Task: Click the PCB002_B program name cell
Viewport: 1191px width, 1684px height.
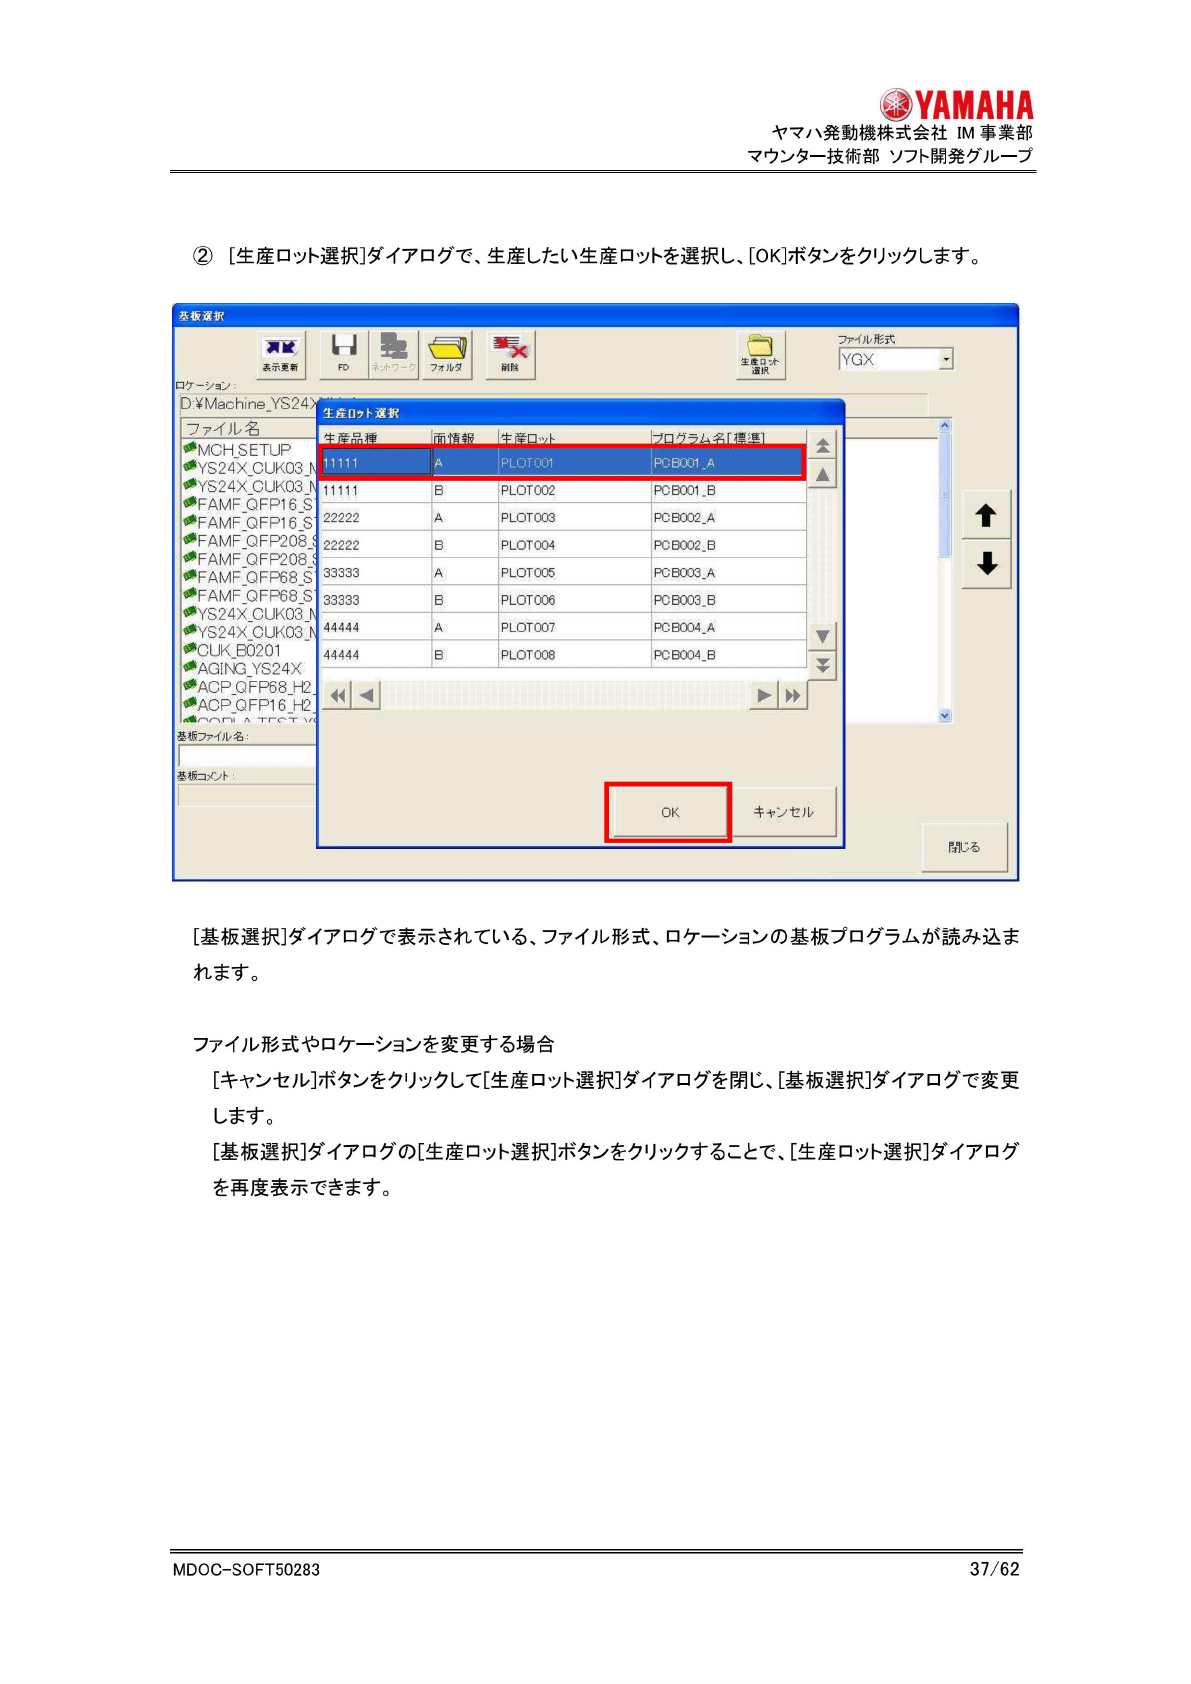Action: 728,545
